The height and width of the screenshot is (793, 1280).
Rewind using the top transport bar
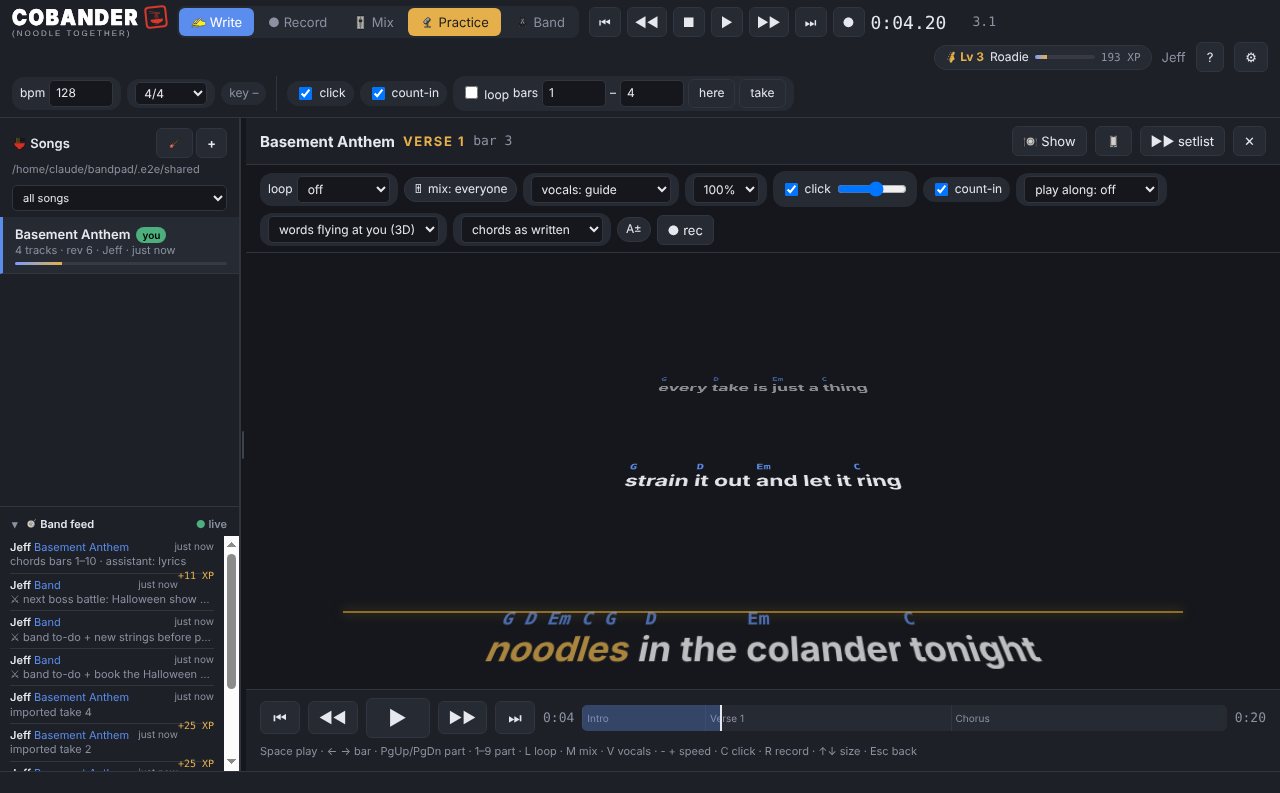click(646, 22)
